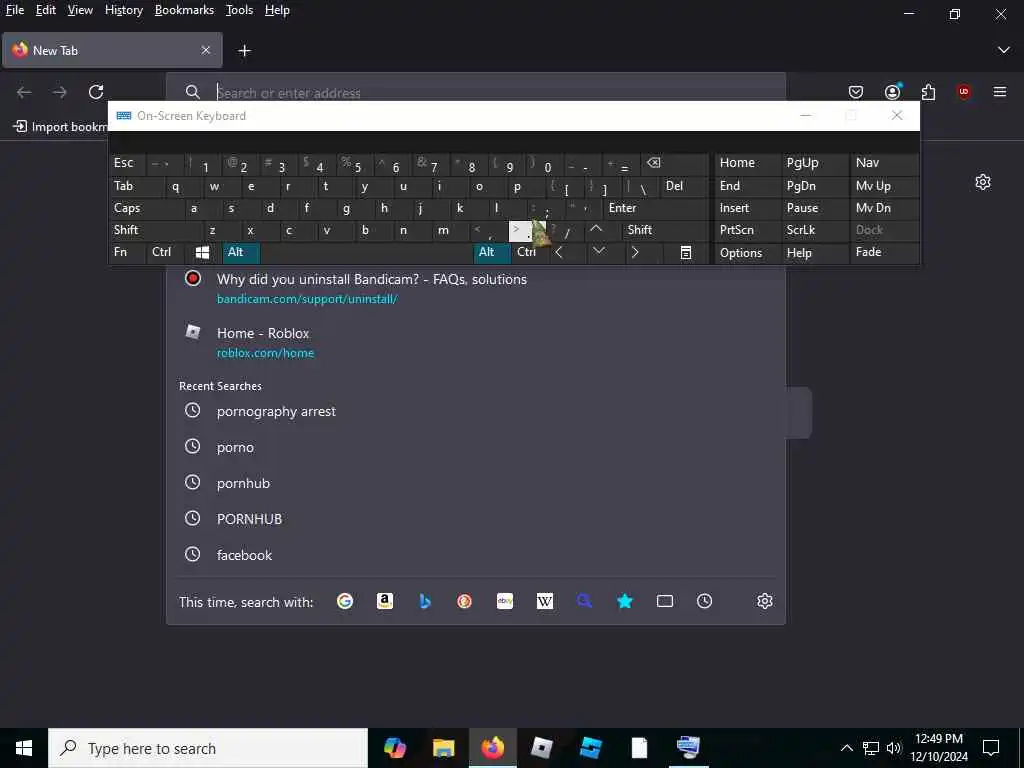Viewport: 1024px width, 768px height.
Task: Search with Wikipedia this time
Action: [545, 601]
